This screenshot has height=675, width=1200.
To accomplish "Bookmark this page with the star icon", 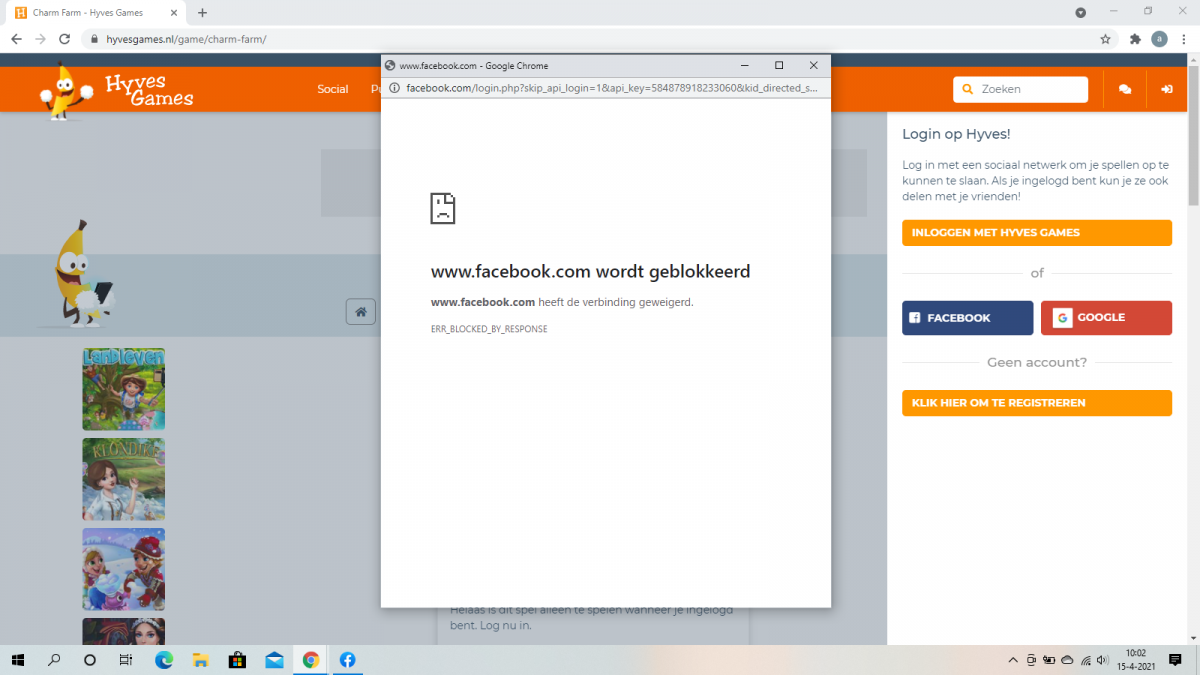I will pyautogui.click(x=1105, y=39).
